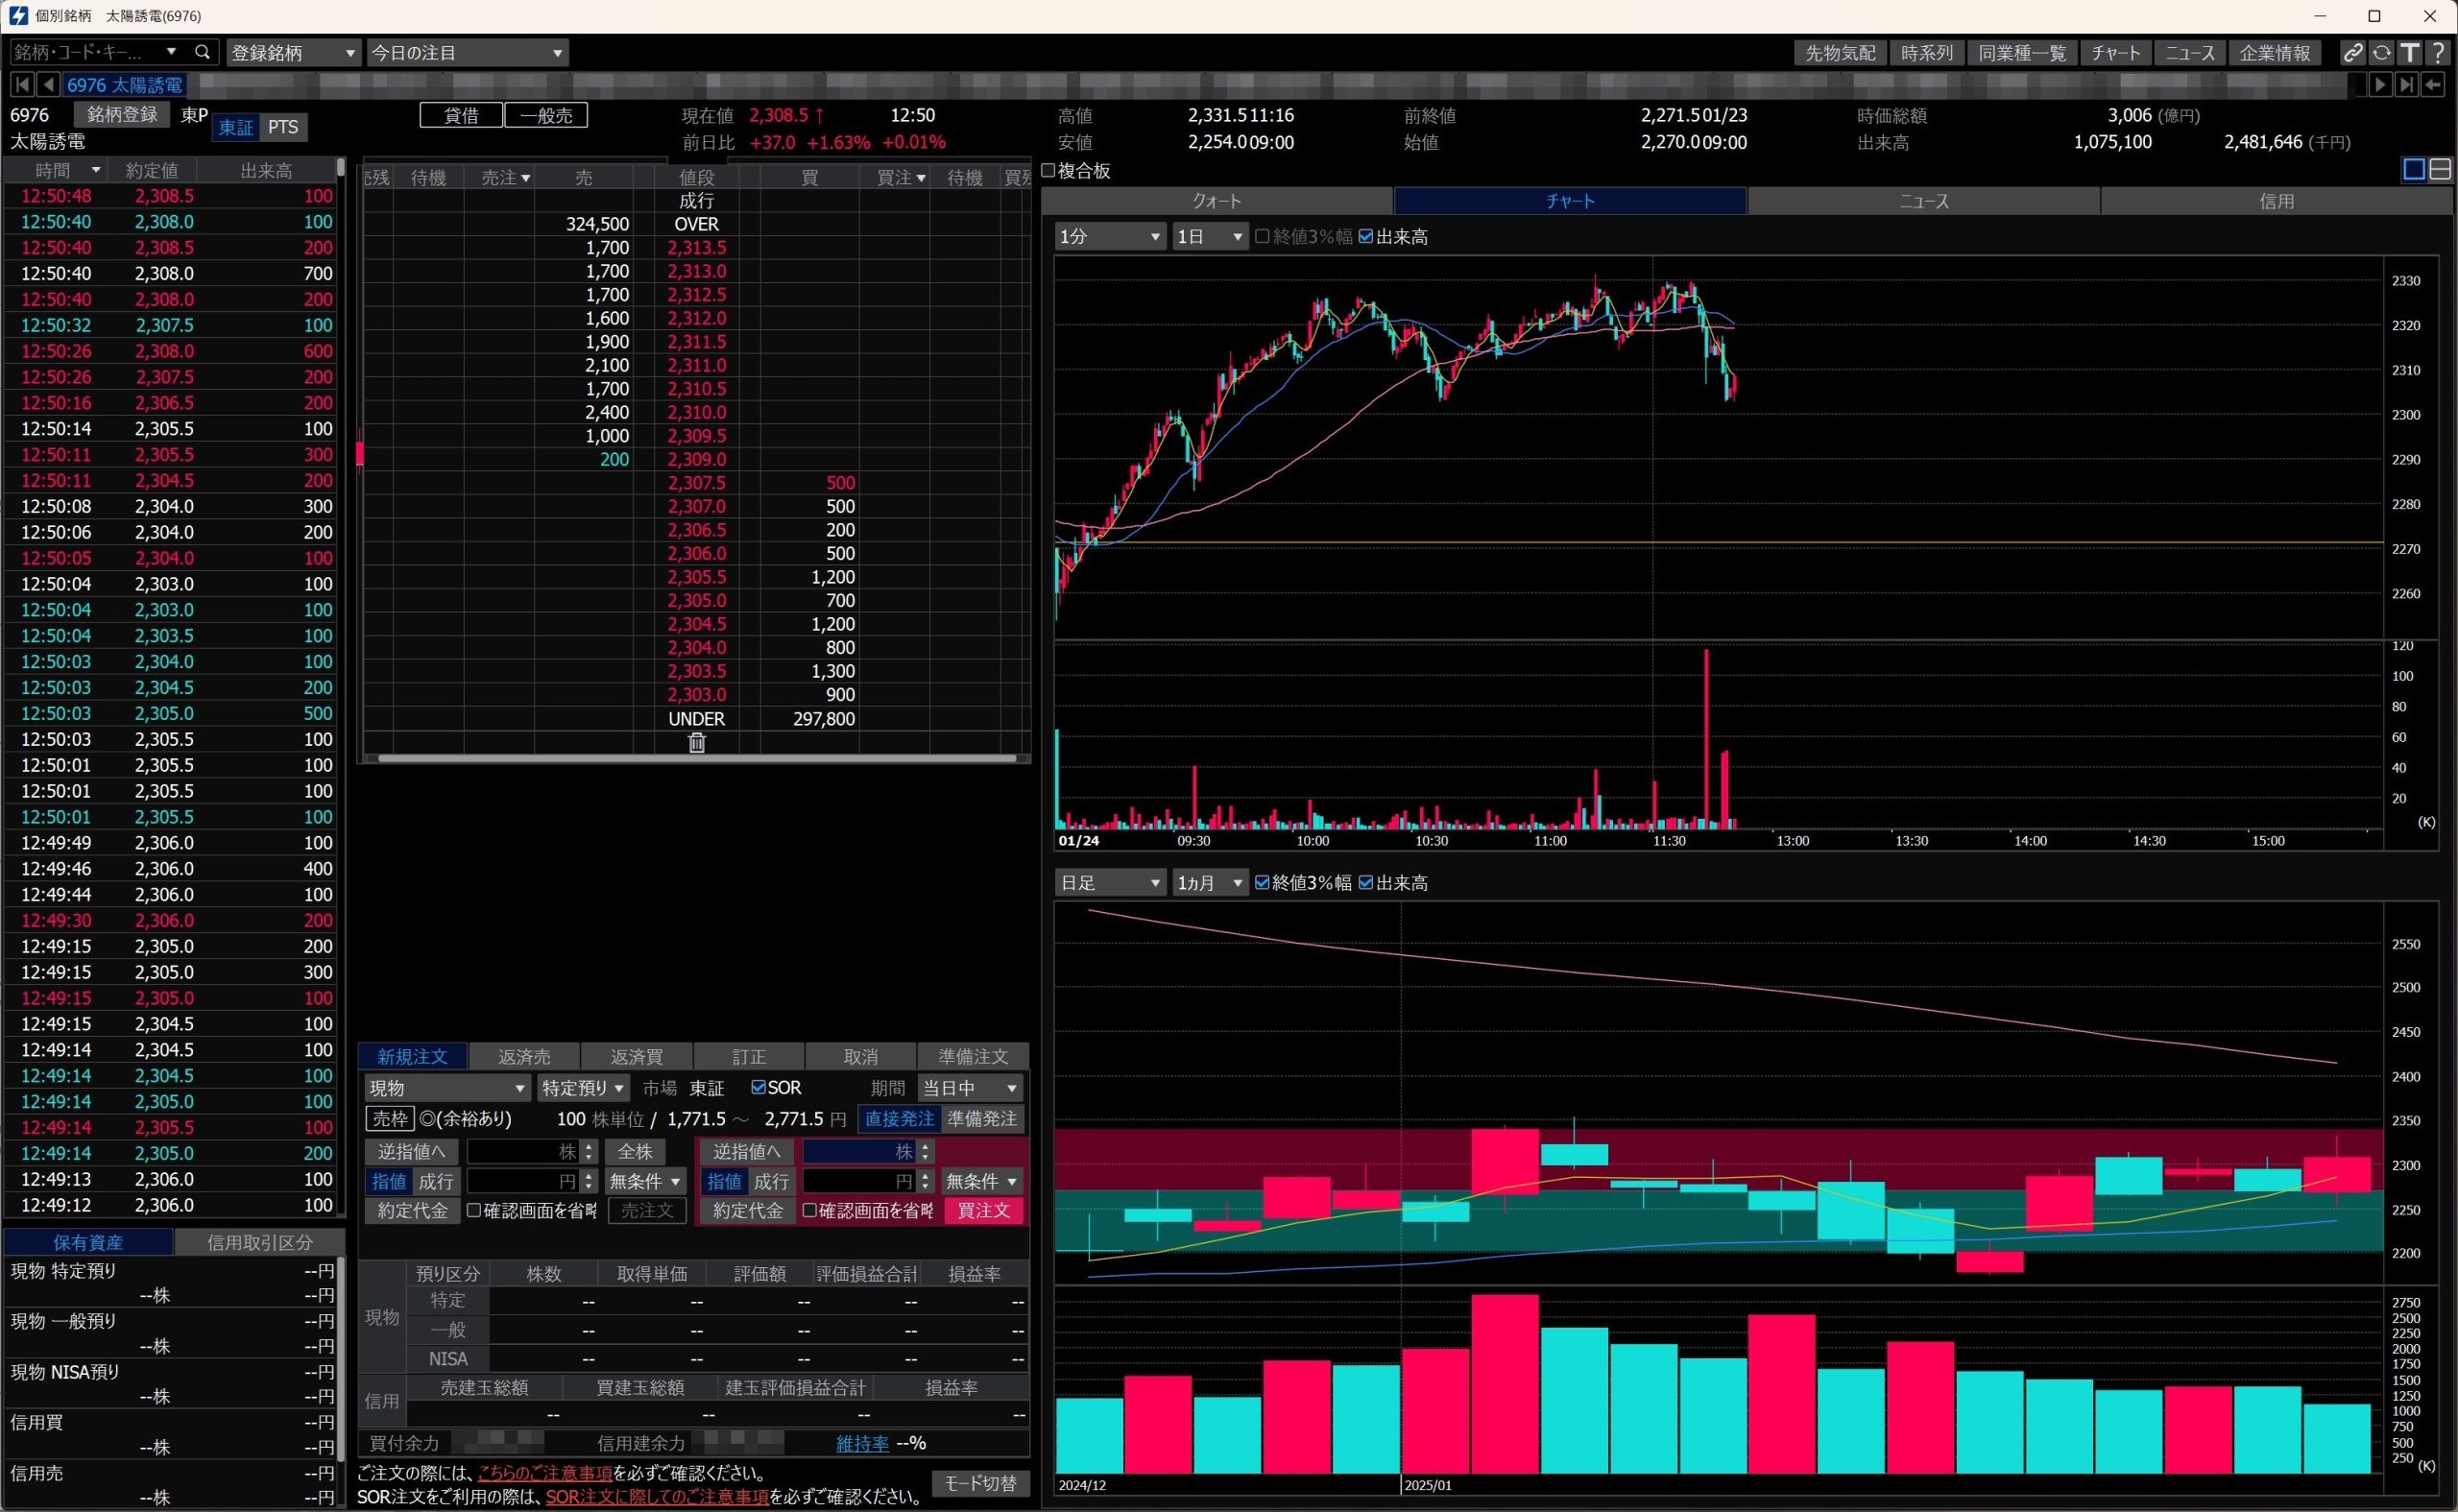Viewport: 2458px width, 1512px height.
Task: Uncheck the SOR checkbox
Action: coord(758,1087)
